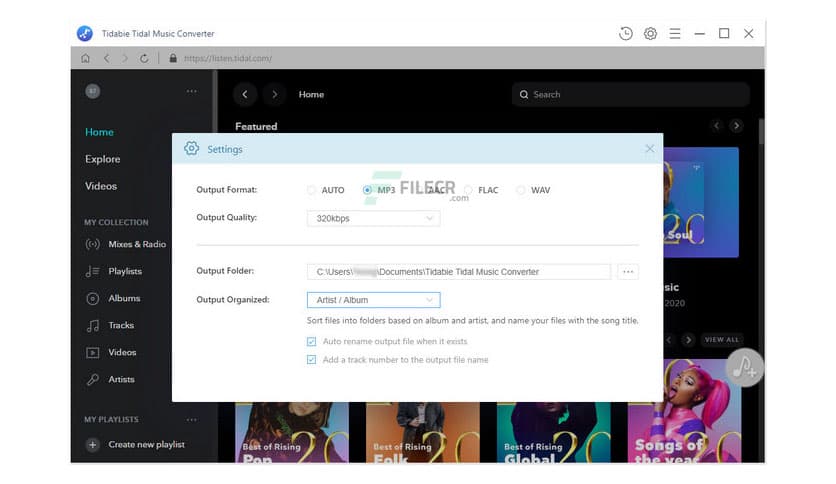Click the floating add music button
The image size is (836, 484).
point(744,367)
